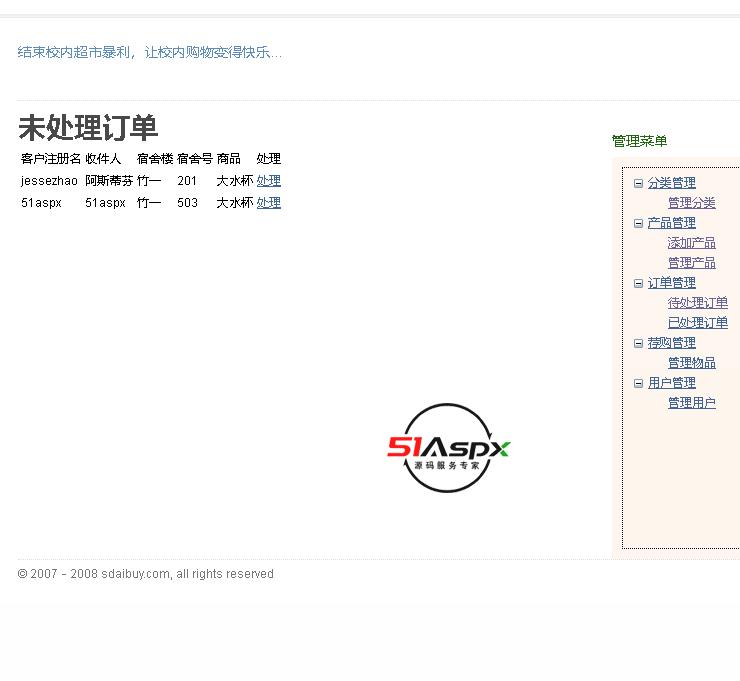Collapse the 荐购管理 tree node icon

pyautogui.click(x=639, y=343)
